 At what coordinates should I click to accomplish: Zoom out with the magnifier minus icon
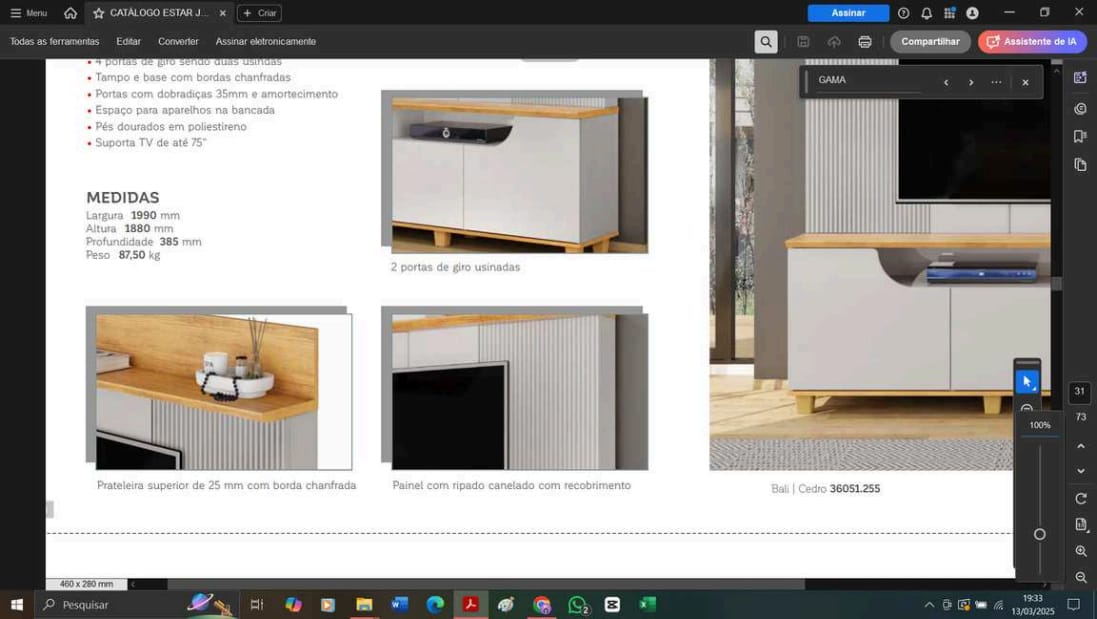[x=1080, y=577]
